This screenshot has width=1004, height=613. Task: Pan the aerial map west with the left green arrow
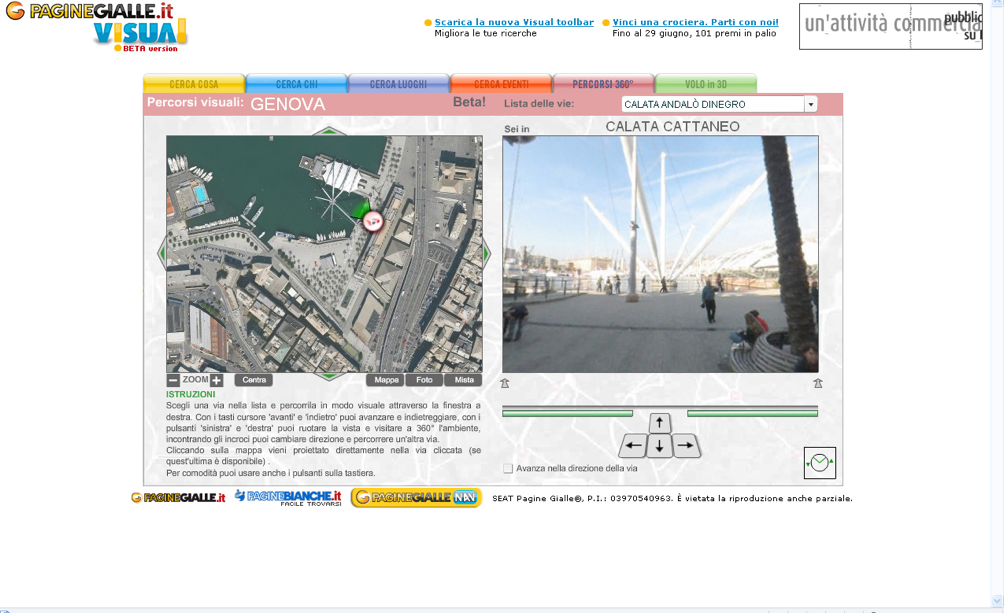[161, 254]
